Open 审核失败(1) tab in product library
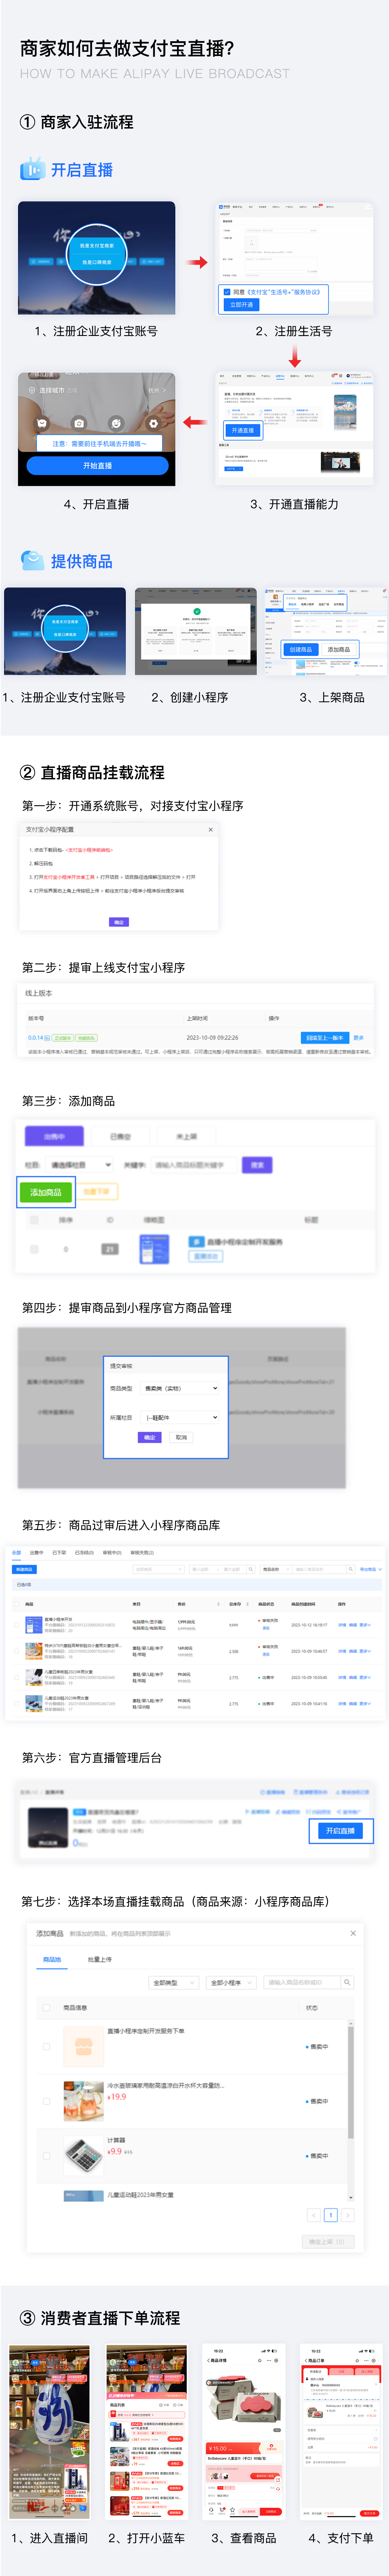389x2576 pixels. [x=142, y=1553]
